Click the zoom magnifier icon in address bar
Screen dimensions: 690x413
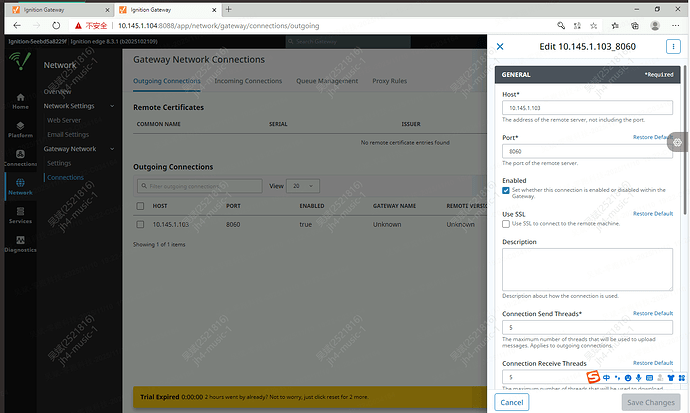[561, 26]
